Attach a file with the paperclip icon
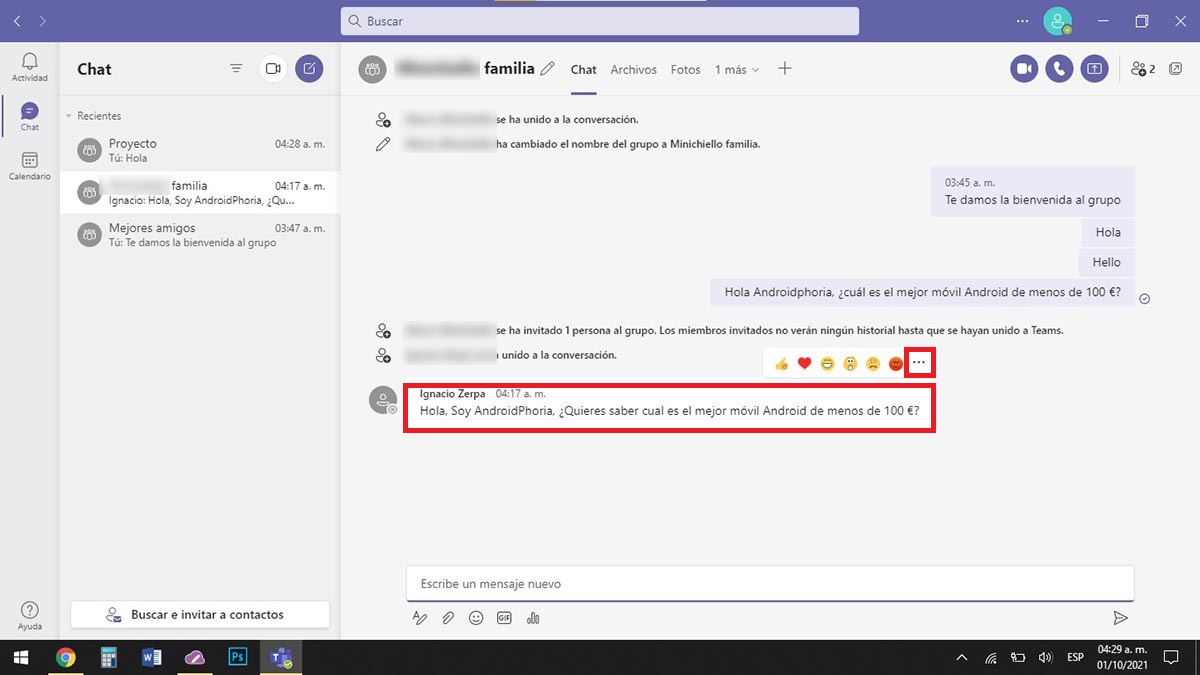 [x=449, y=618]
